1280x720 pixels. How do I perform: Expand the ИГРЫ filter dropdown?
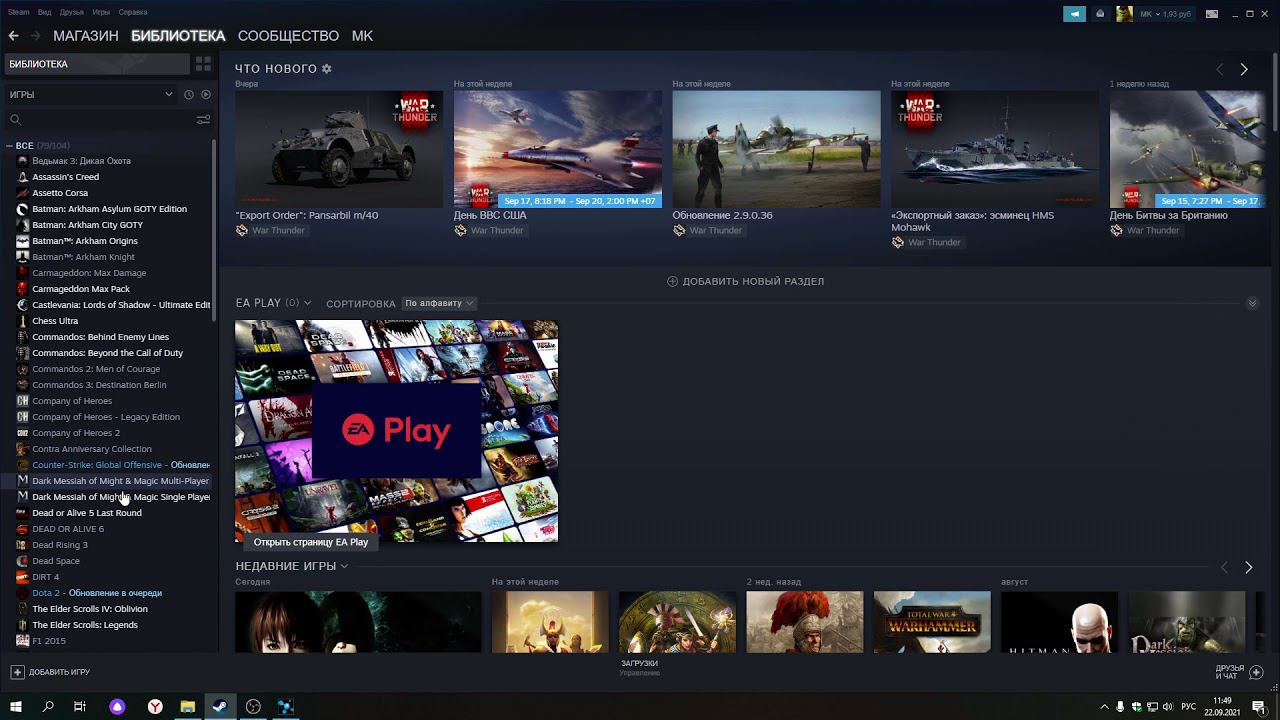pyautogui.click(x=90, y=95)
